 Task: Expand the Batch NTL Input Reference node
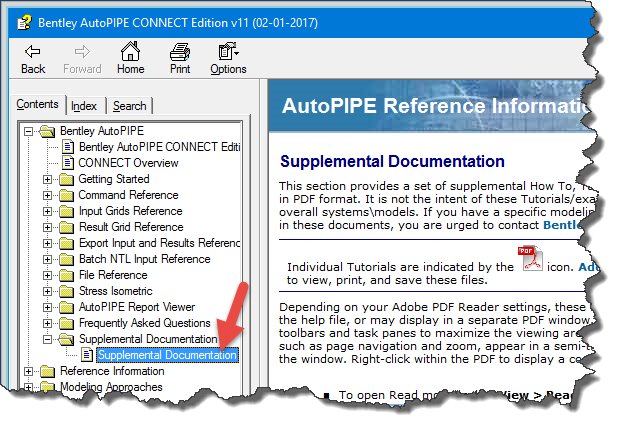[x=47, y=260]
